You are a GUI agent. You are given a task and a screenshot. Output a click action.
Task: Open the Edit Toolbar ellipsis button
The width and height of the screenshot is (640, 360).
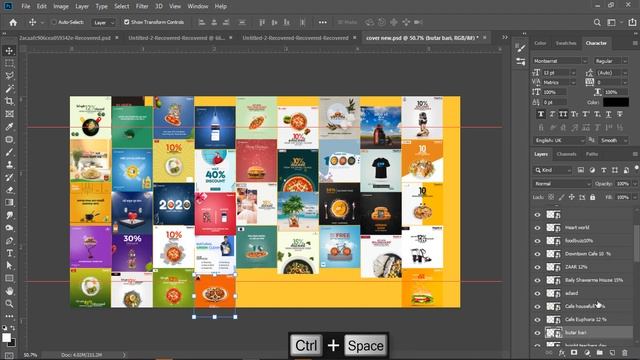click(9, 316)
